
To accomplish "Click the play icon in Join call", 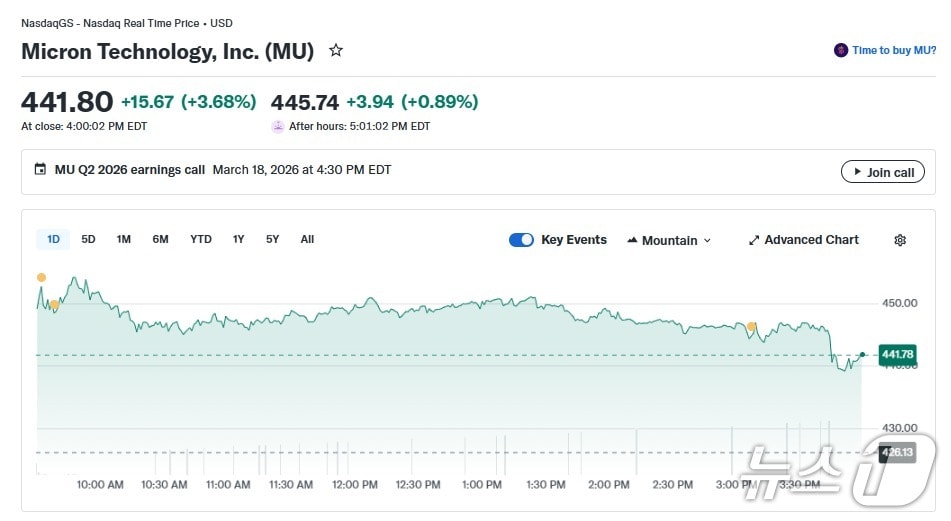I will [x=856, y=172].
